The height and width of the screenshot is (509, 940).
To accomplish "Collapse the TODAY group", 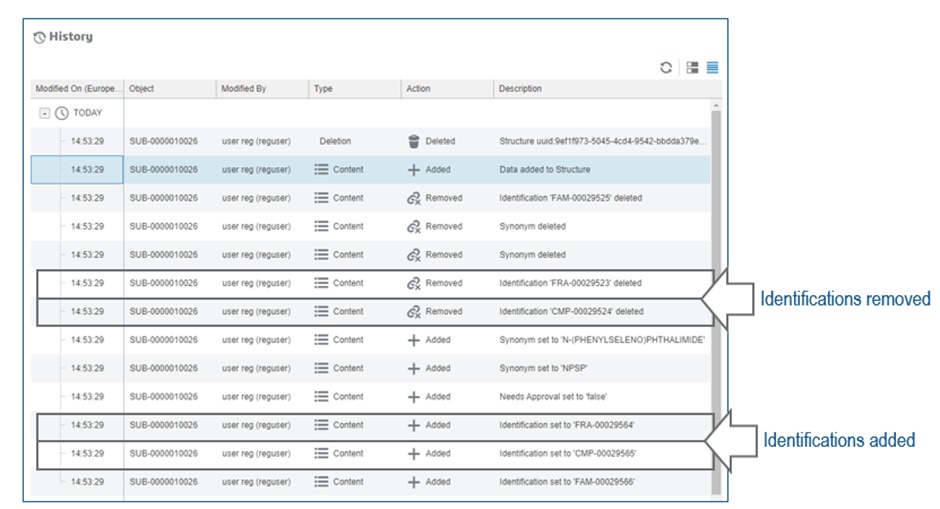I will pyautogui.click(x=44, y=113).
